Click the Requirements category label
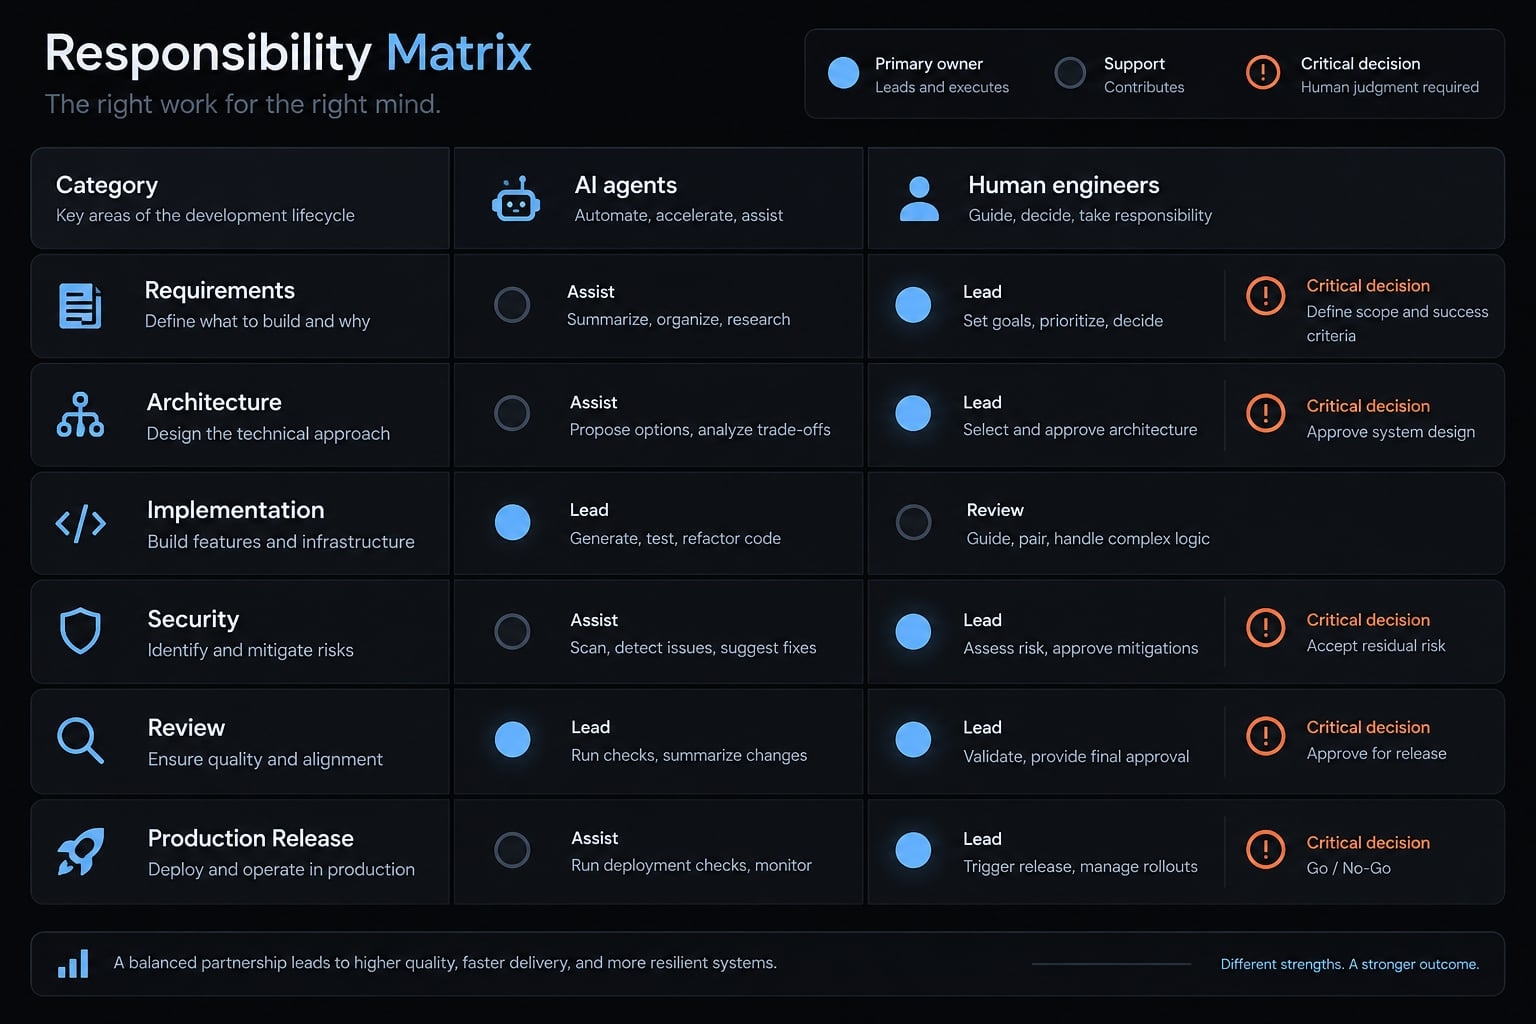The image size is (1536, 1024). pos(220,291)
